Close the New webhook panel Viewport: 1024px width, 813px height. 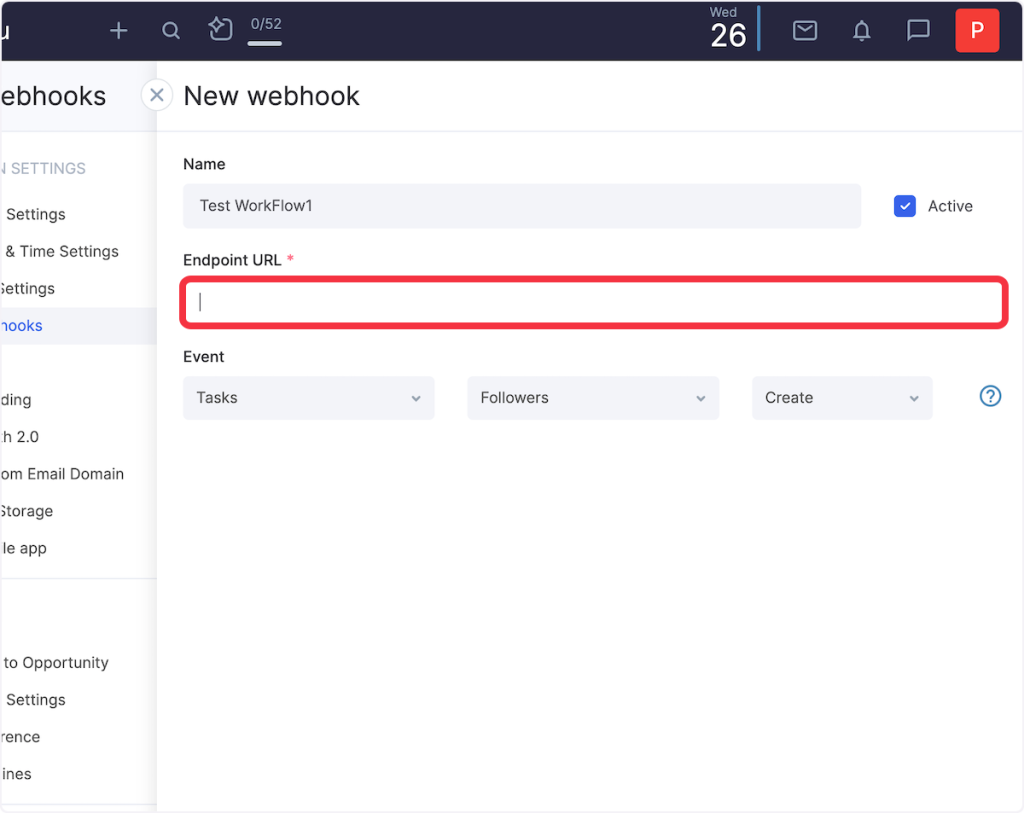click(x=156, y=95)
